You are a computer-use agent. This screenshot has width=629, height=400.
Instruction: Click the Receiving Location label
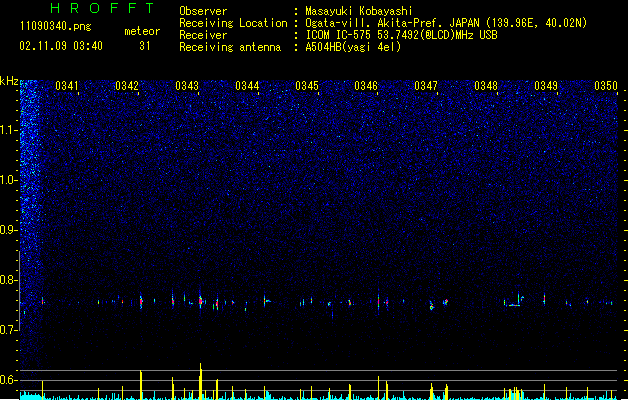(x=233, y=23)
